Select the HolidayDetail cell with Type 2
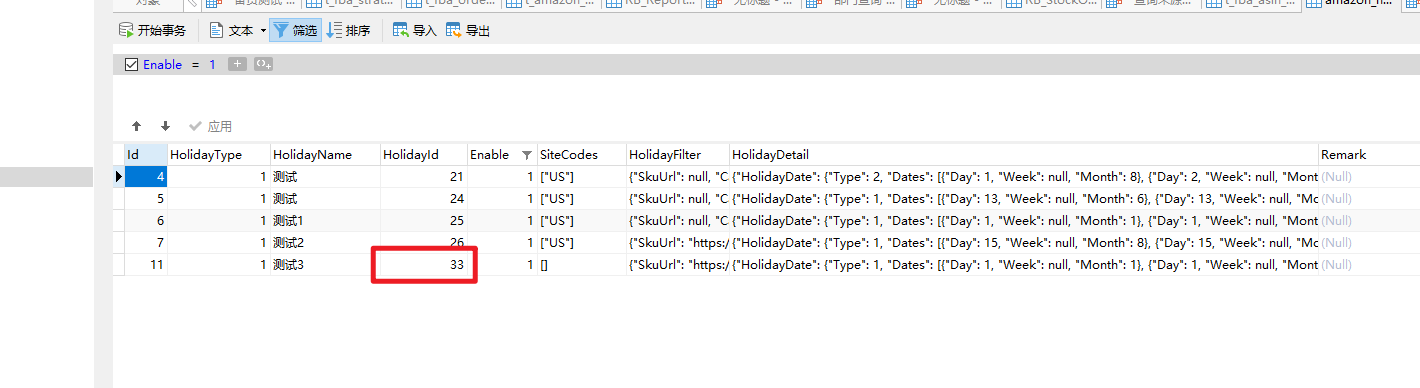Screen dimensions: 1420x388 click(1023, 176)
